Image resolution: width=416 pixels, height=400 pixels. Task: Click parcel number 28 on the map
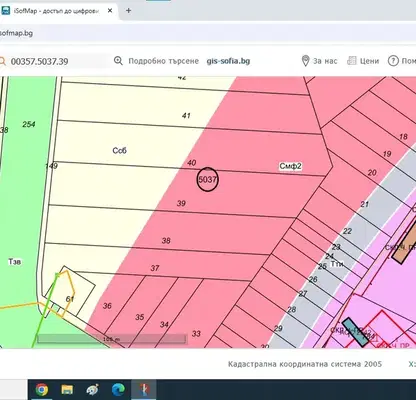(292, 310)
